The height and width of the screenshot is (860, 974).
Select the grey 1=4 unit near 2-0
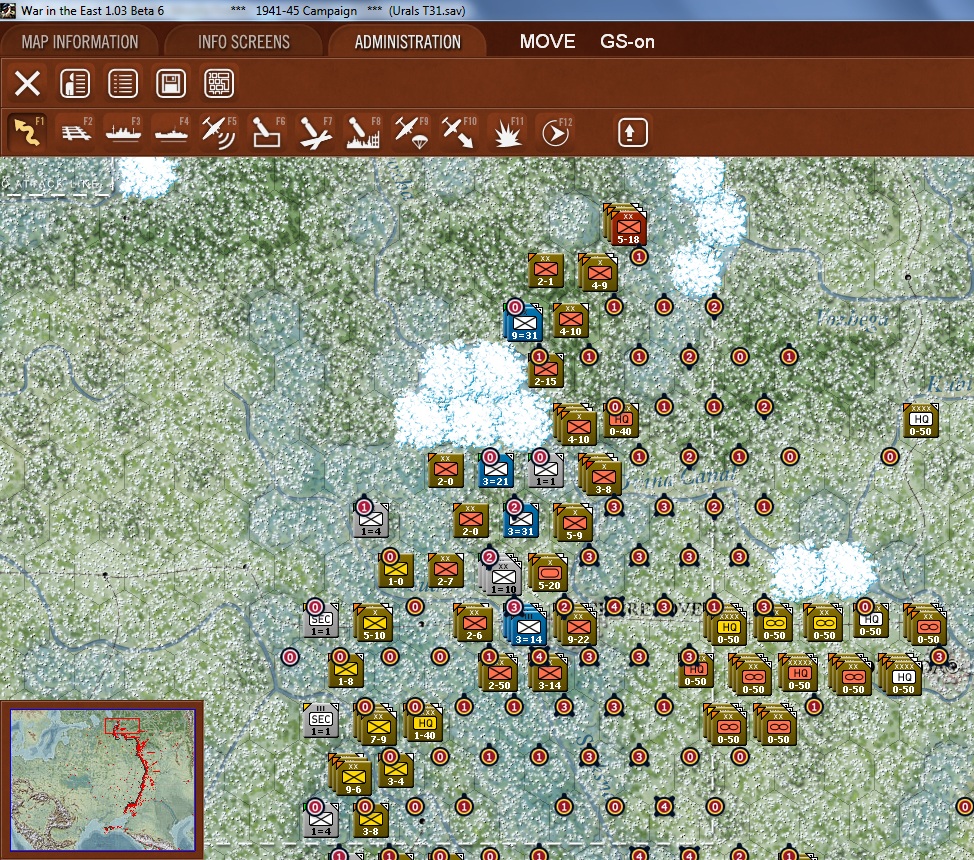(371, 519)
